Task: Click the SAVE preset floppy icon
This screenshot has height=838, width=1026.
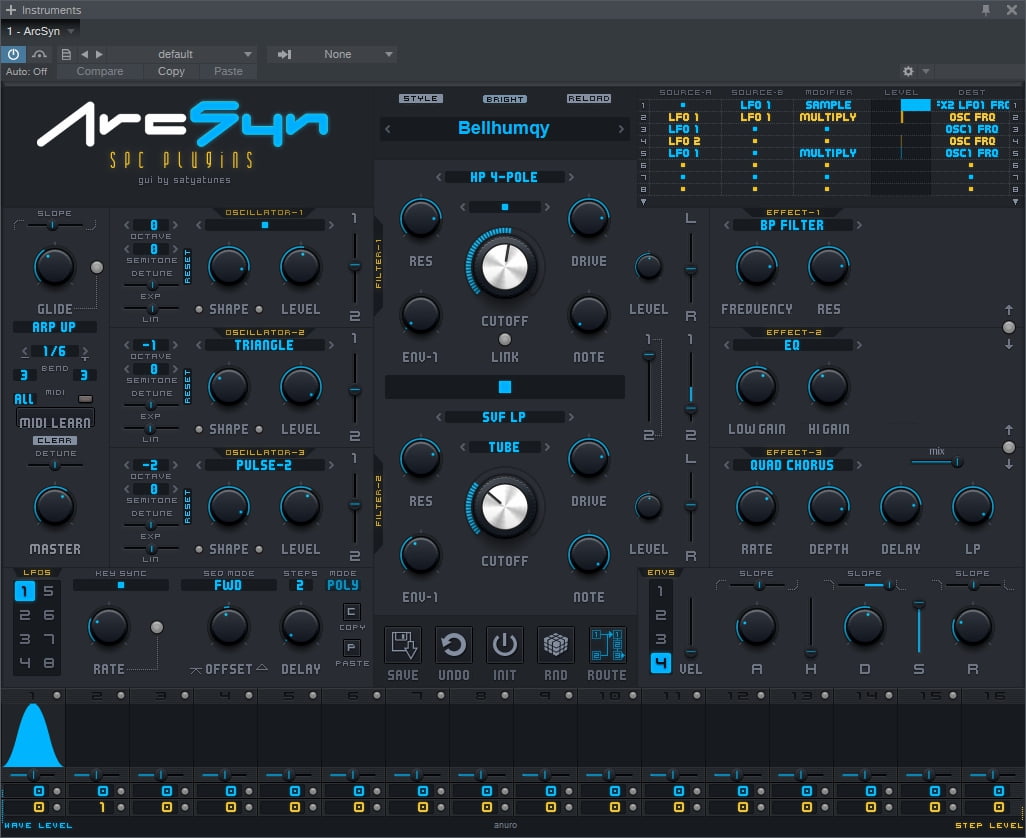Action: [402, 644]
